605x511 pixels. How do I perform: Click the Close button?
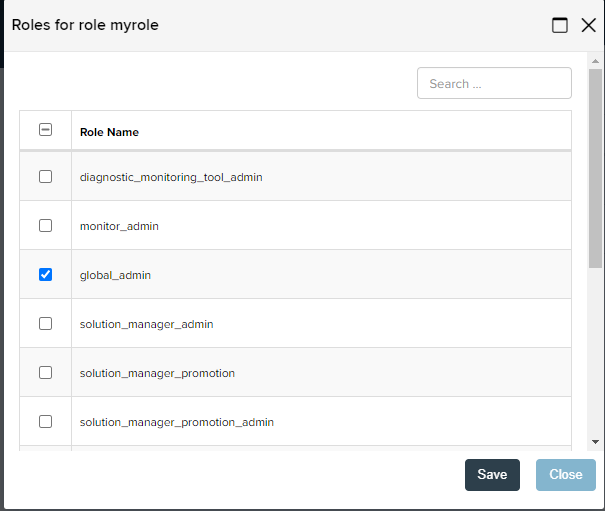coord(565,475)
